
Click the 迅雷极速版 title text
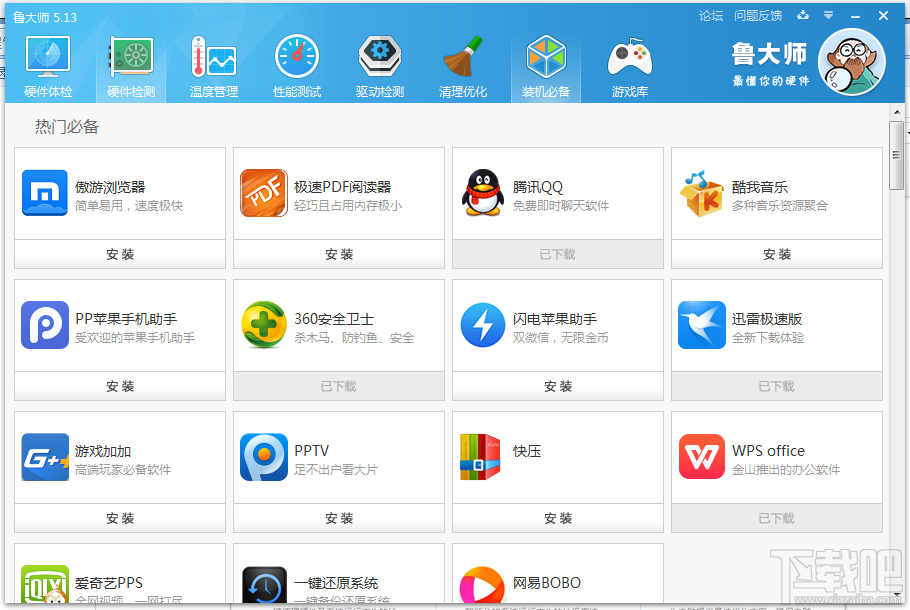coord(767,319)
